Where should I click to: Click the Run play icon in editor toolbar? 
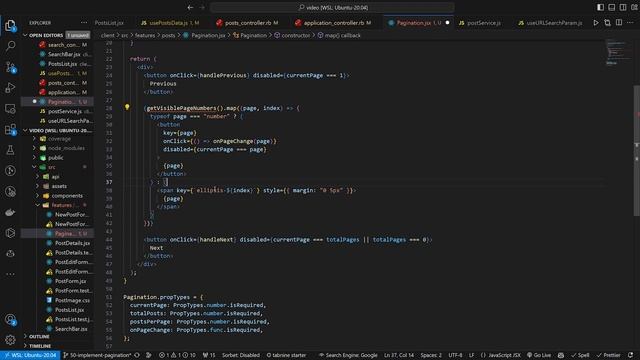click(596, 23)
